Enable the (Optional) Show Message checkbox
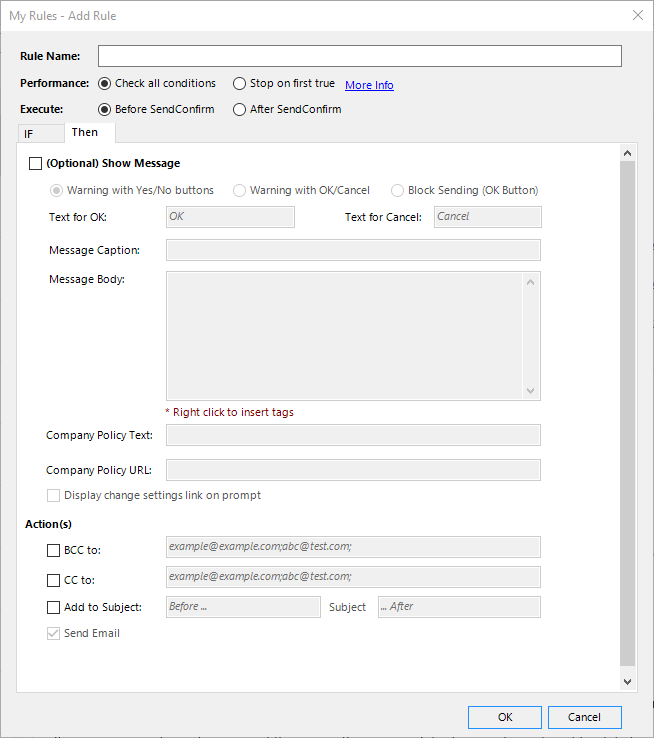The height and width of the screenshot is (738, 654). 36,163
